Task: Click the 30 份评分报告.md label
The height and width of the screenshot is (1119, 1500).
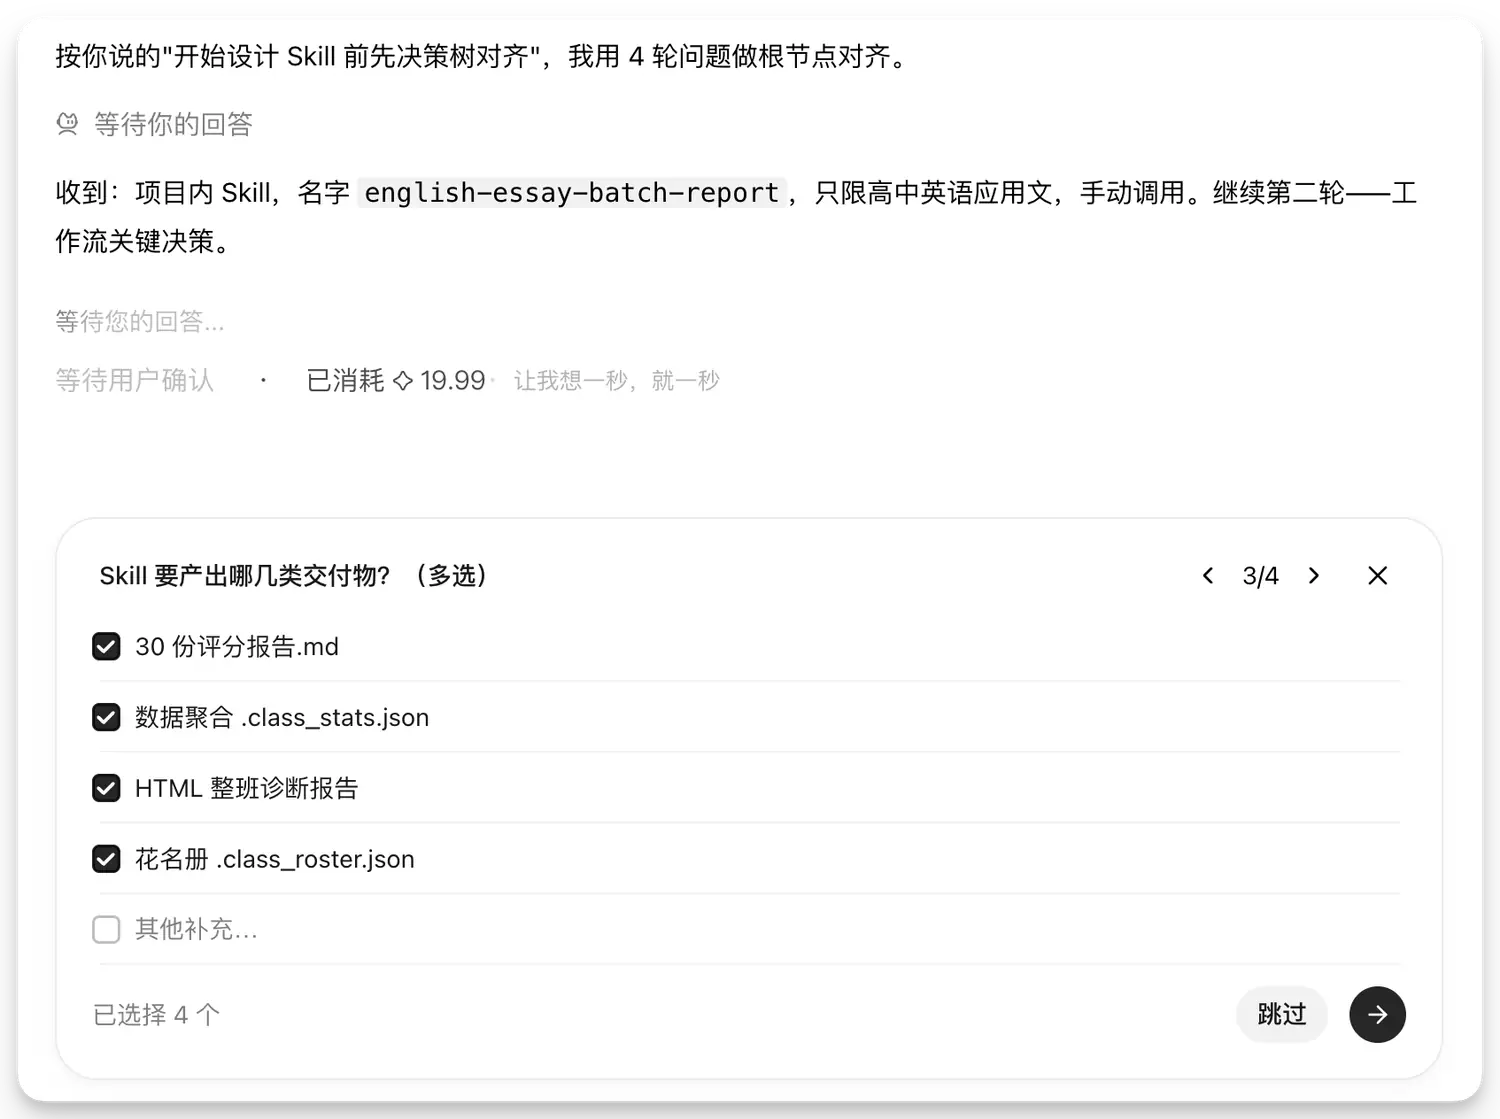Action: coord(237,647)
